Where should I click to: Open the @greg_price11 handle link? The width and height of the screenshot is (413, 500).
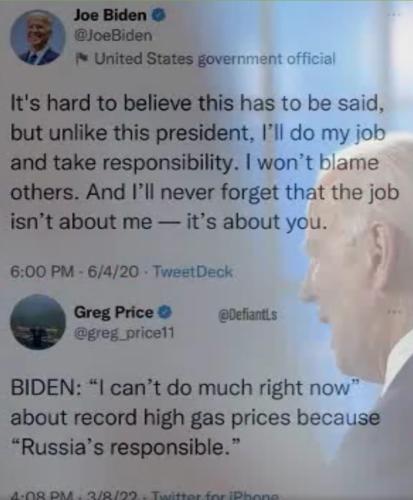(x=124, y=333)
